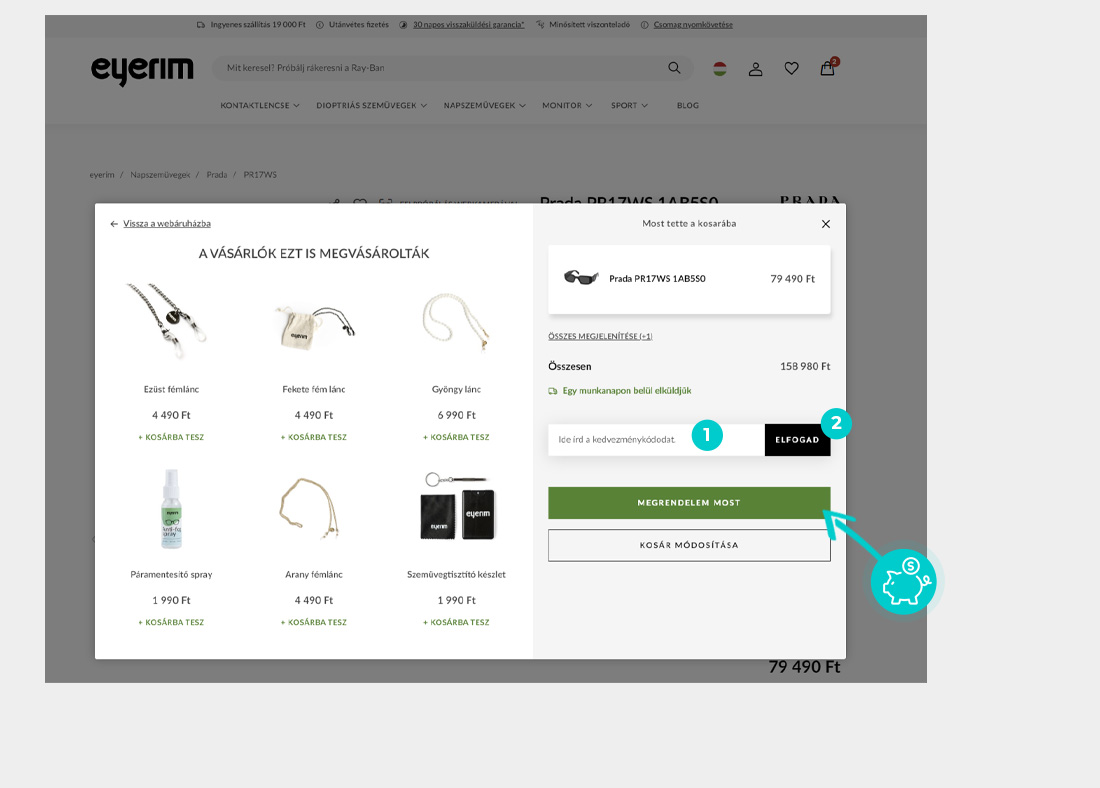Click the MEGRENDELEM MOST button

[689, 503]
